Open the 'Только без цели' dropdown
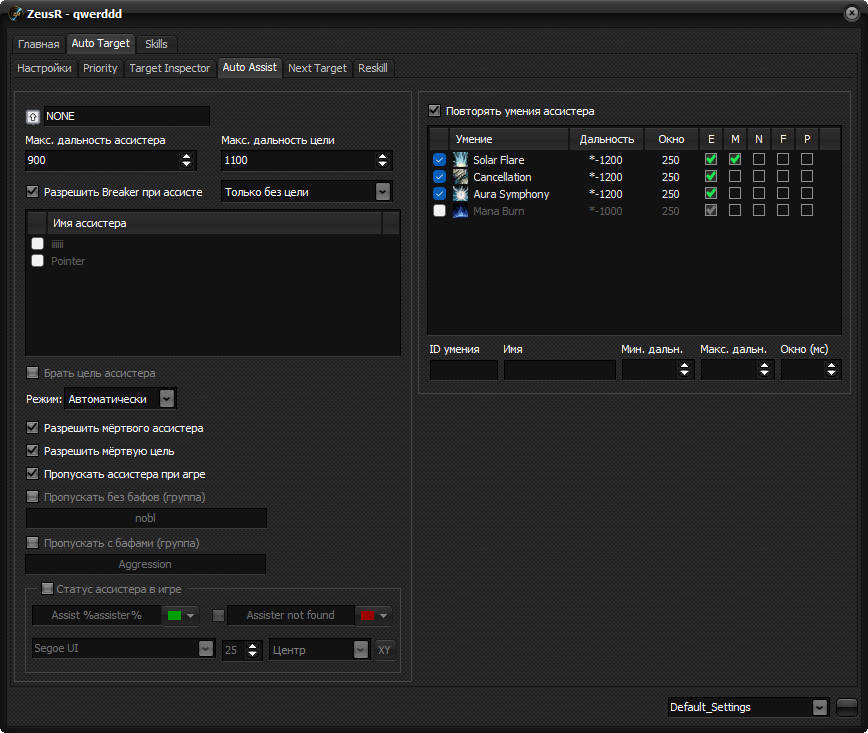The width and height of the screenshot is (868, 733). pos(383,192)
